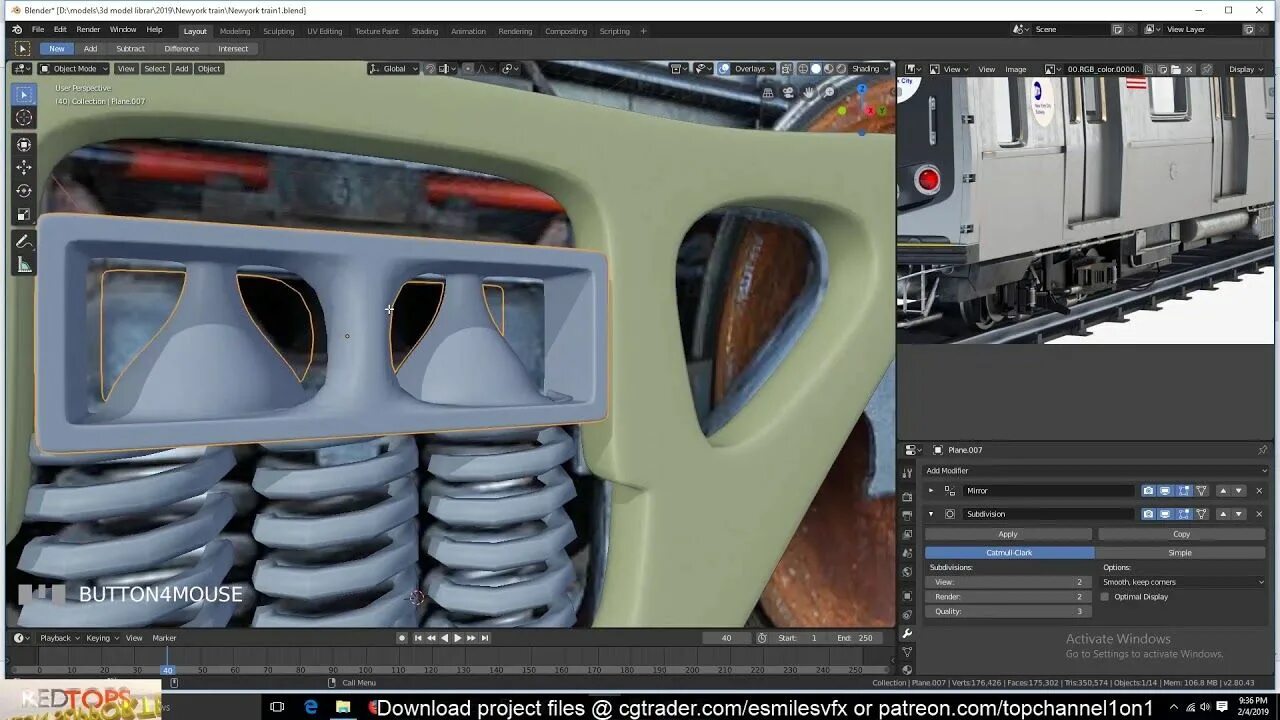Viewport: 1280px width, 720px height.
Task: Open the Render menu
Action: 88,30
